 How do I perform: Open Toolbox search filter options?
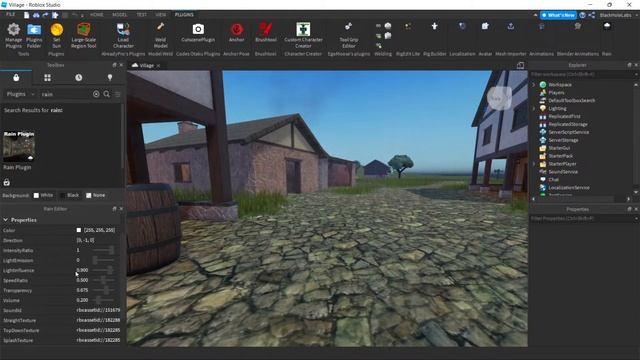pos(118,94)
